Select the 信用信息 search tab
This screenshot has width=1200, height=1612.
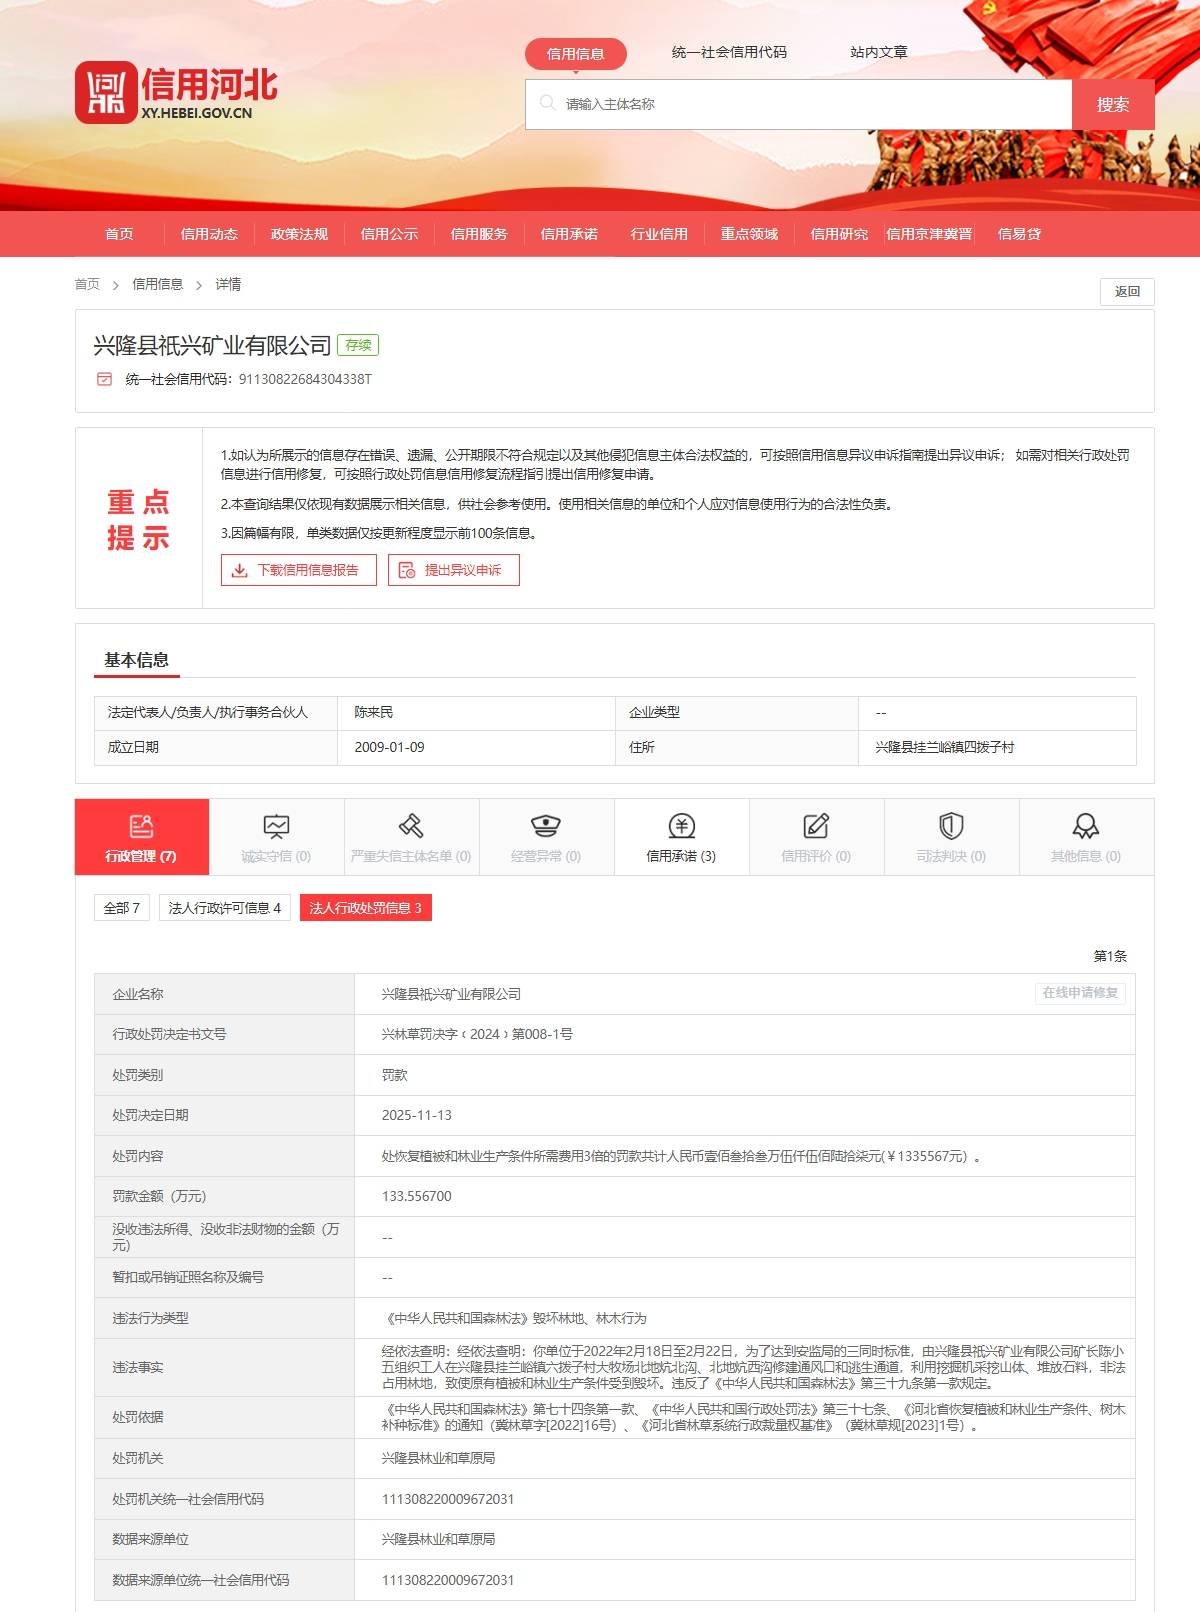tap(576, 54)
